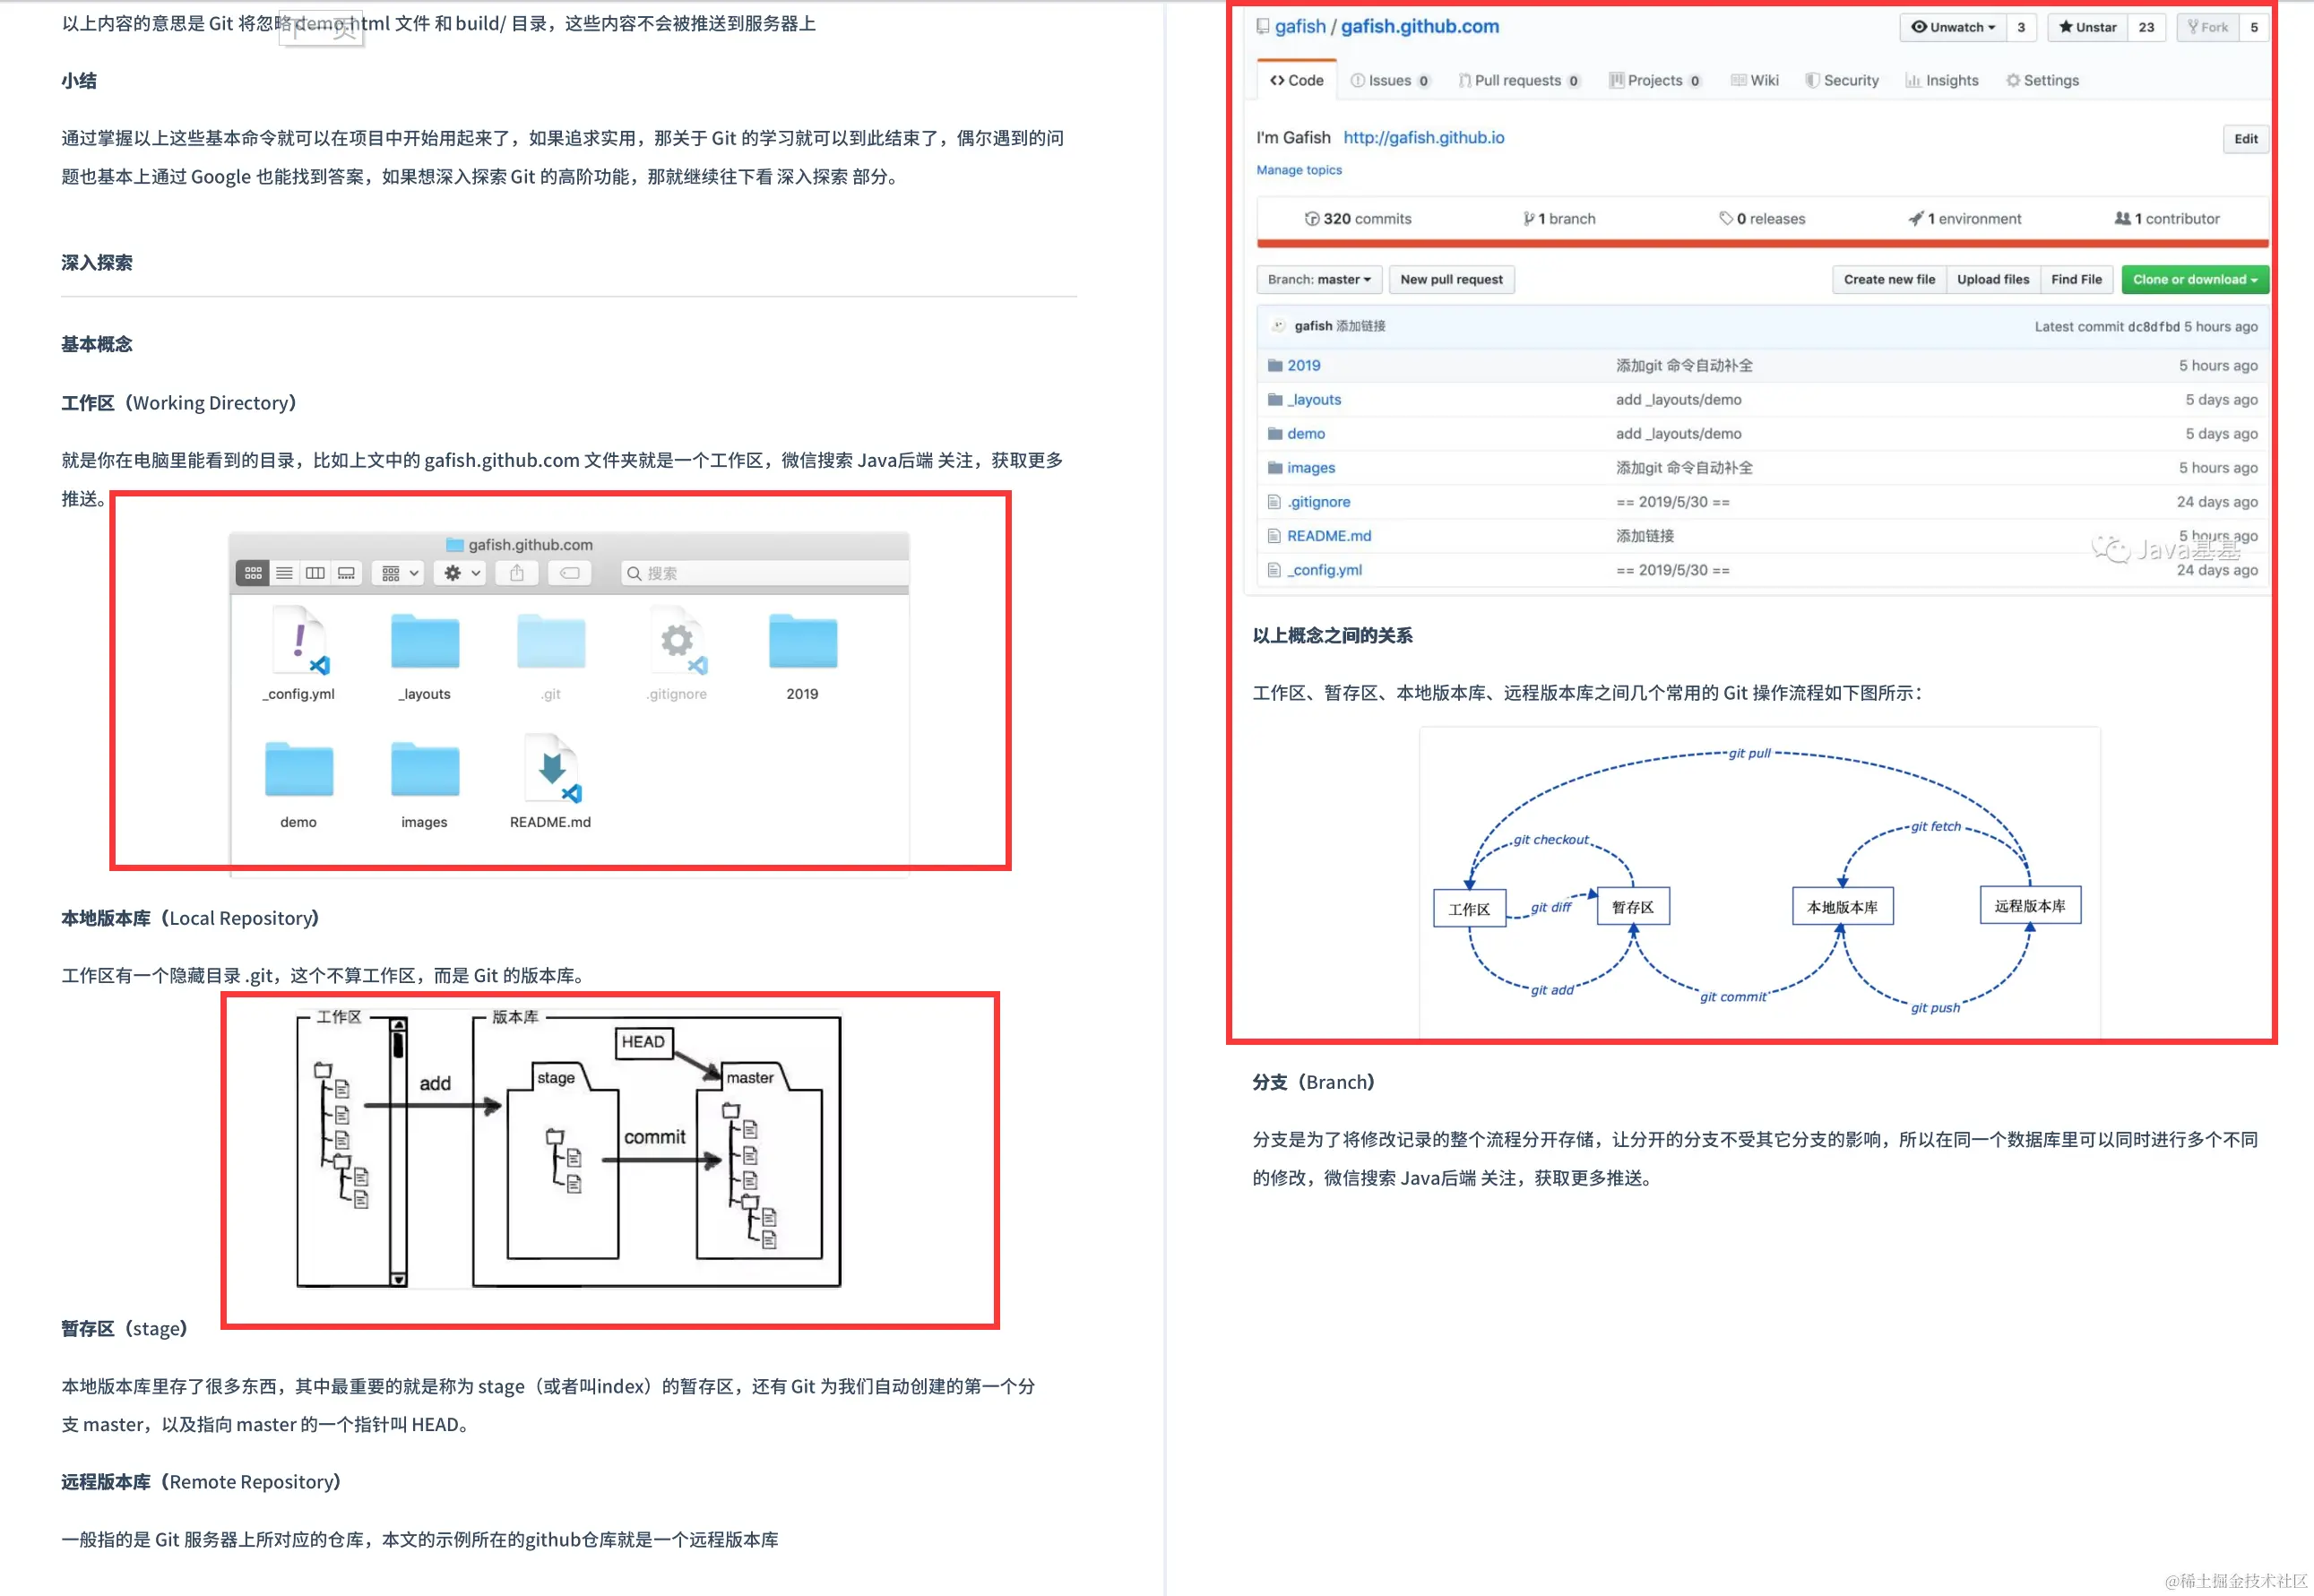Screen dimensions: 2314x1596
Task: Switch to the Issues tab
Action: (1389, 81)
